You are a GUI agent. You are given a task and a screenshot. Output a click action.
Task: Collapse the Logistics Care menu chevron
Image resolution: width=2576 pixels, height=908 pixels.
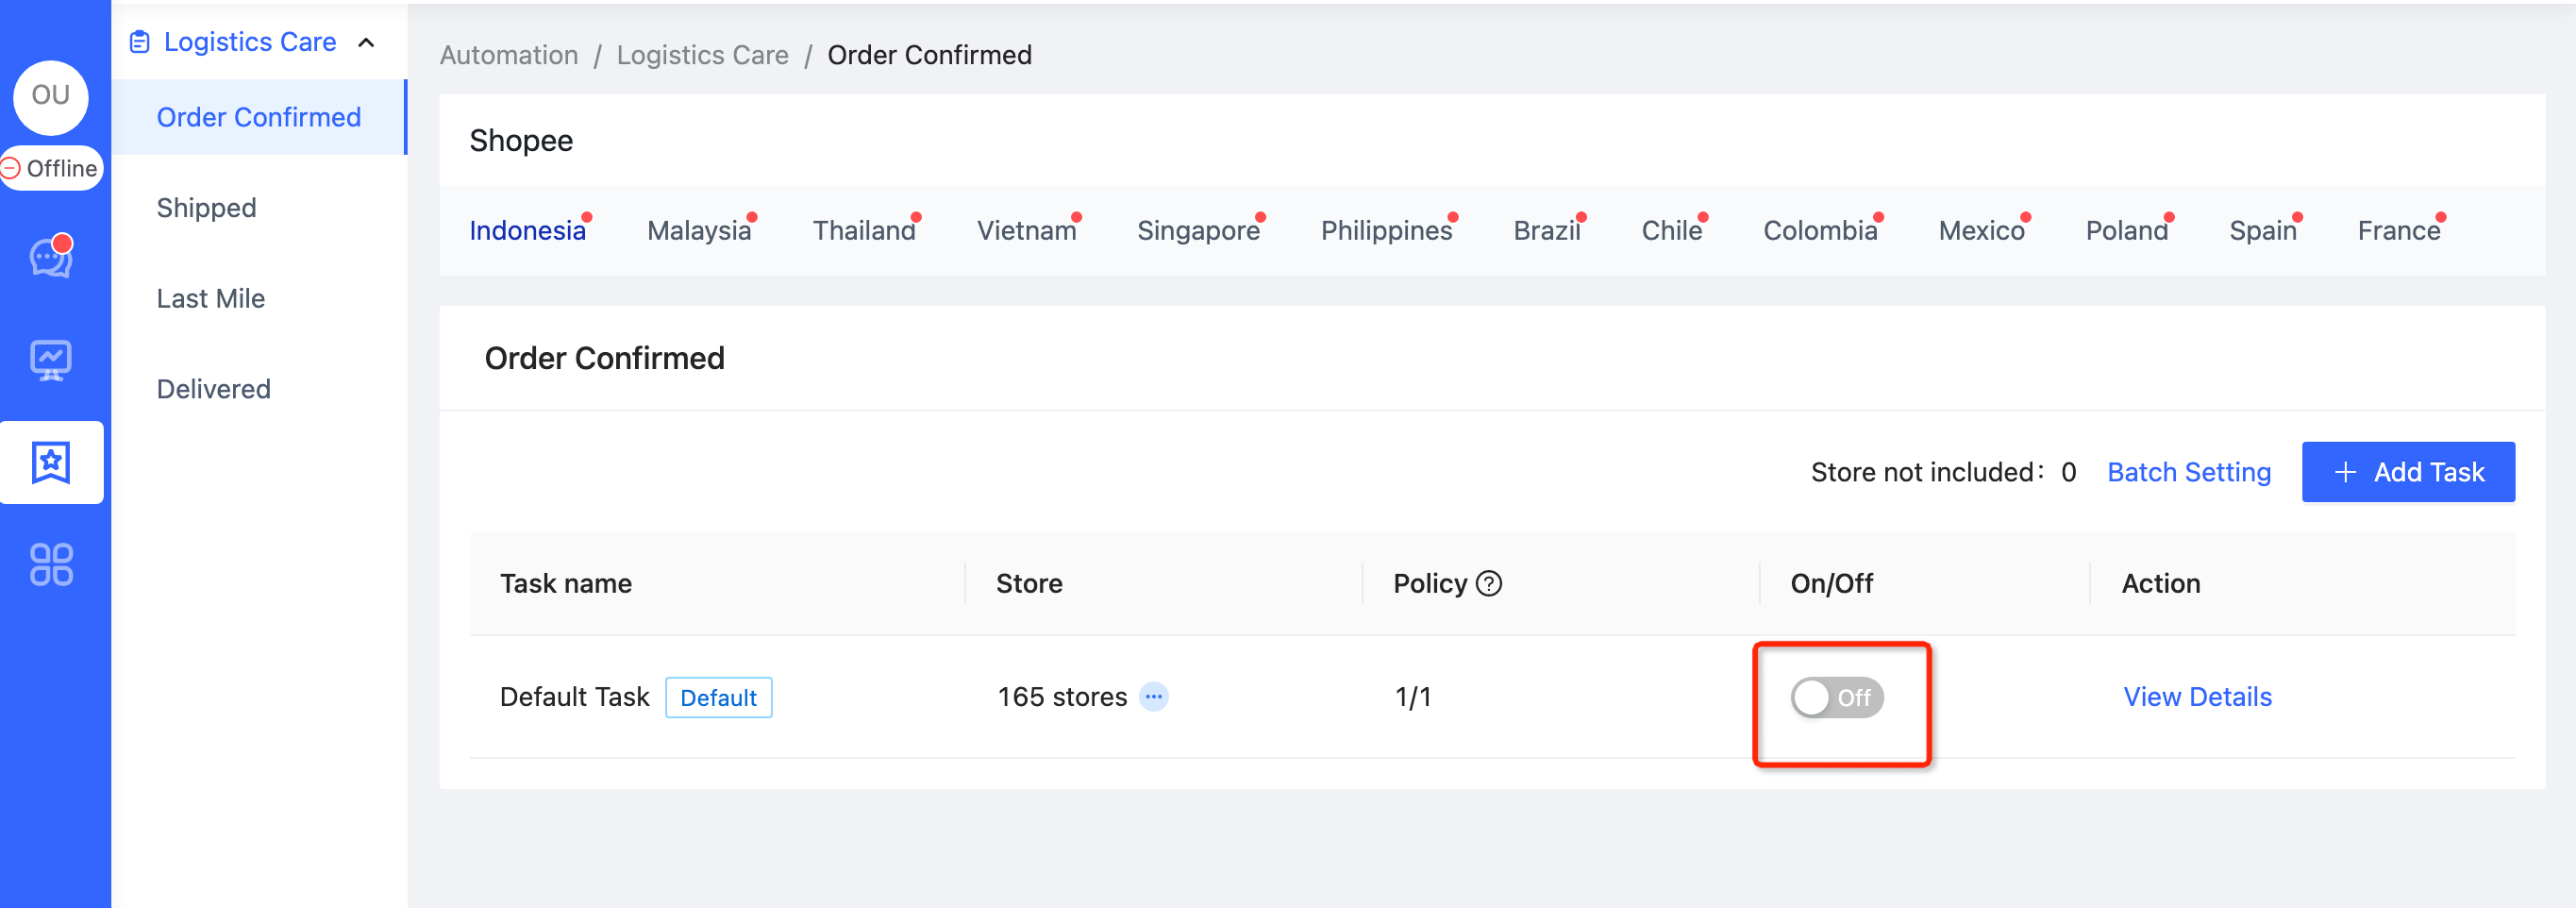click(x=366, y=42)
